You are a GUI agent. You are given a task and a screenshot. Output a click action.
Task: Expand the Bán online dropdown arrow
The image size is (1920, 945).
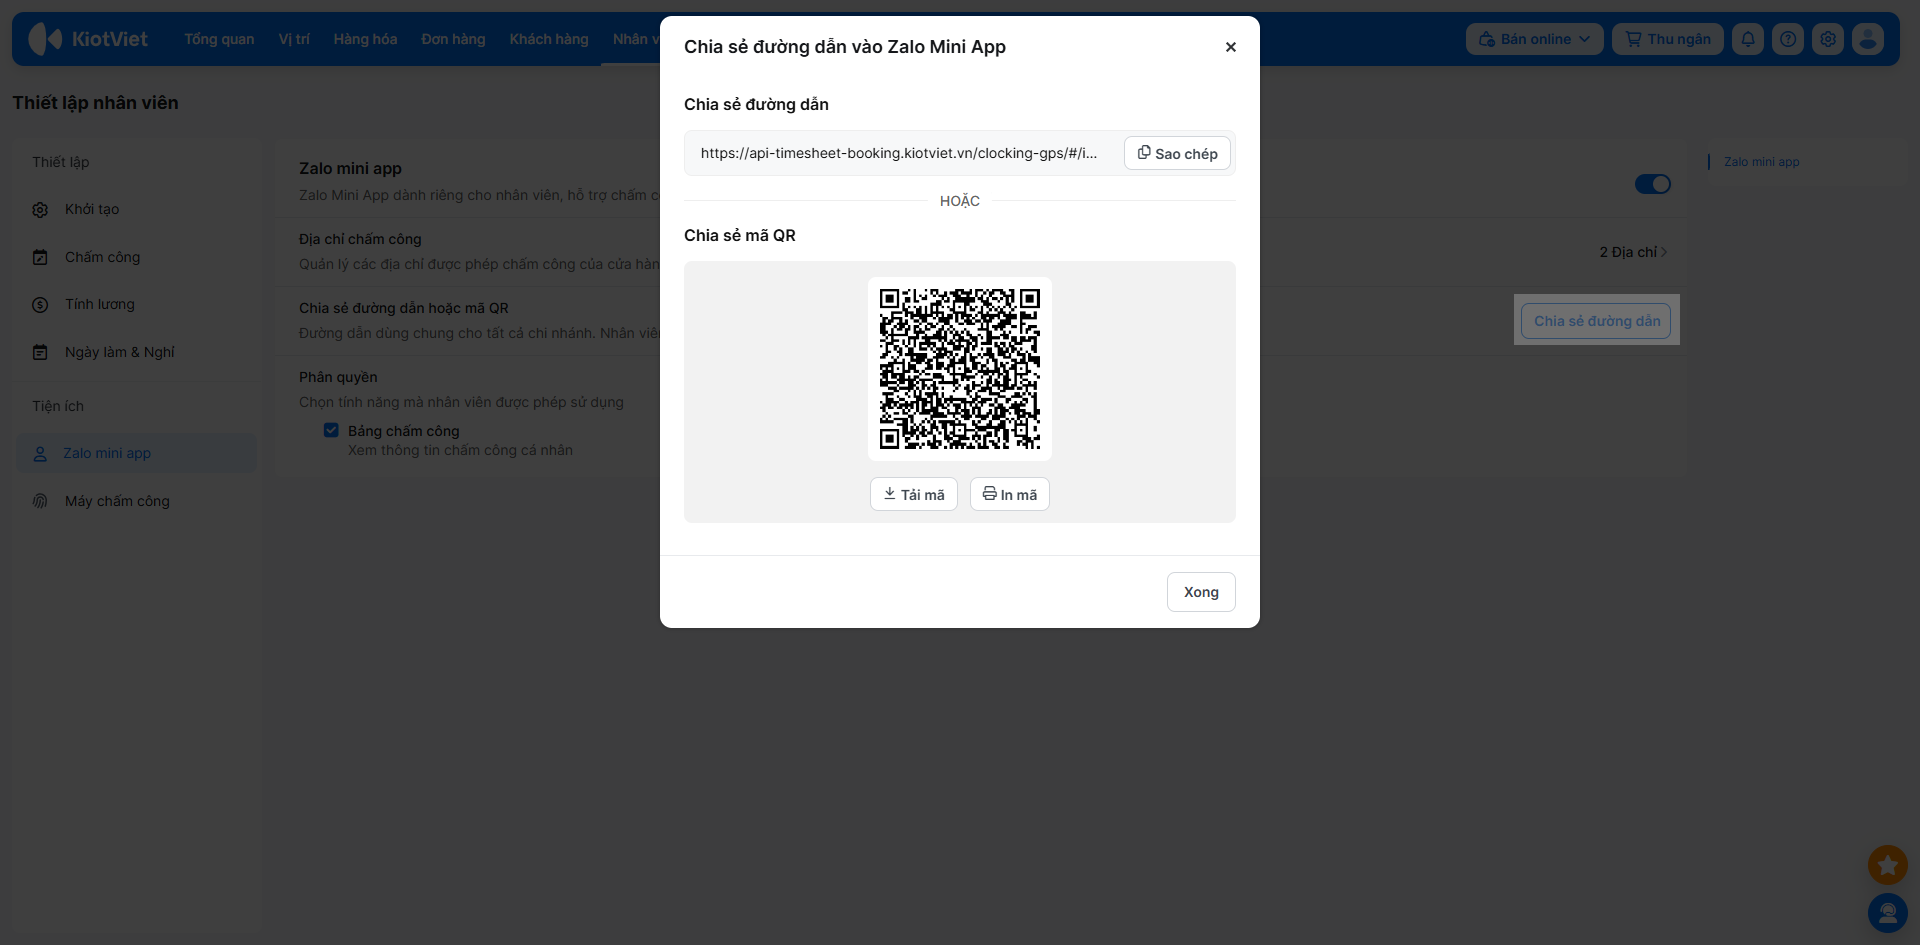click(x=1584, y=39)
